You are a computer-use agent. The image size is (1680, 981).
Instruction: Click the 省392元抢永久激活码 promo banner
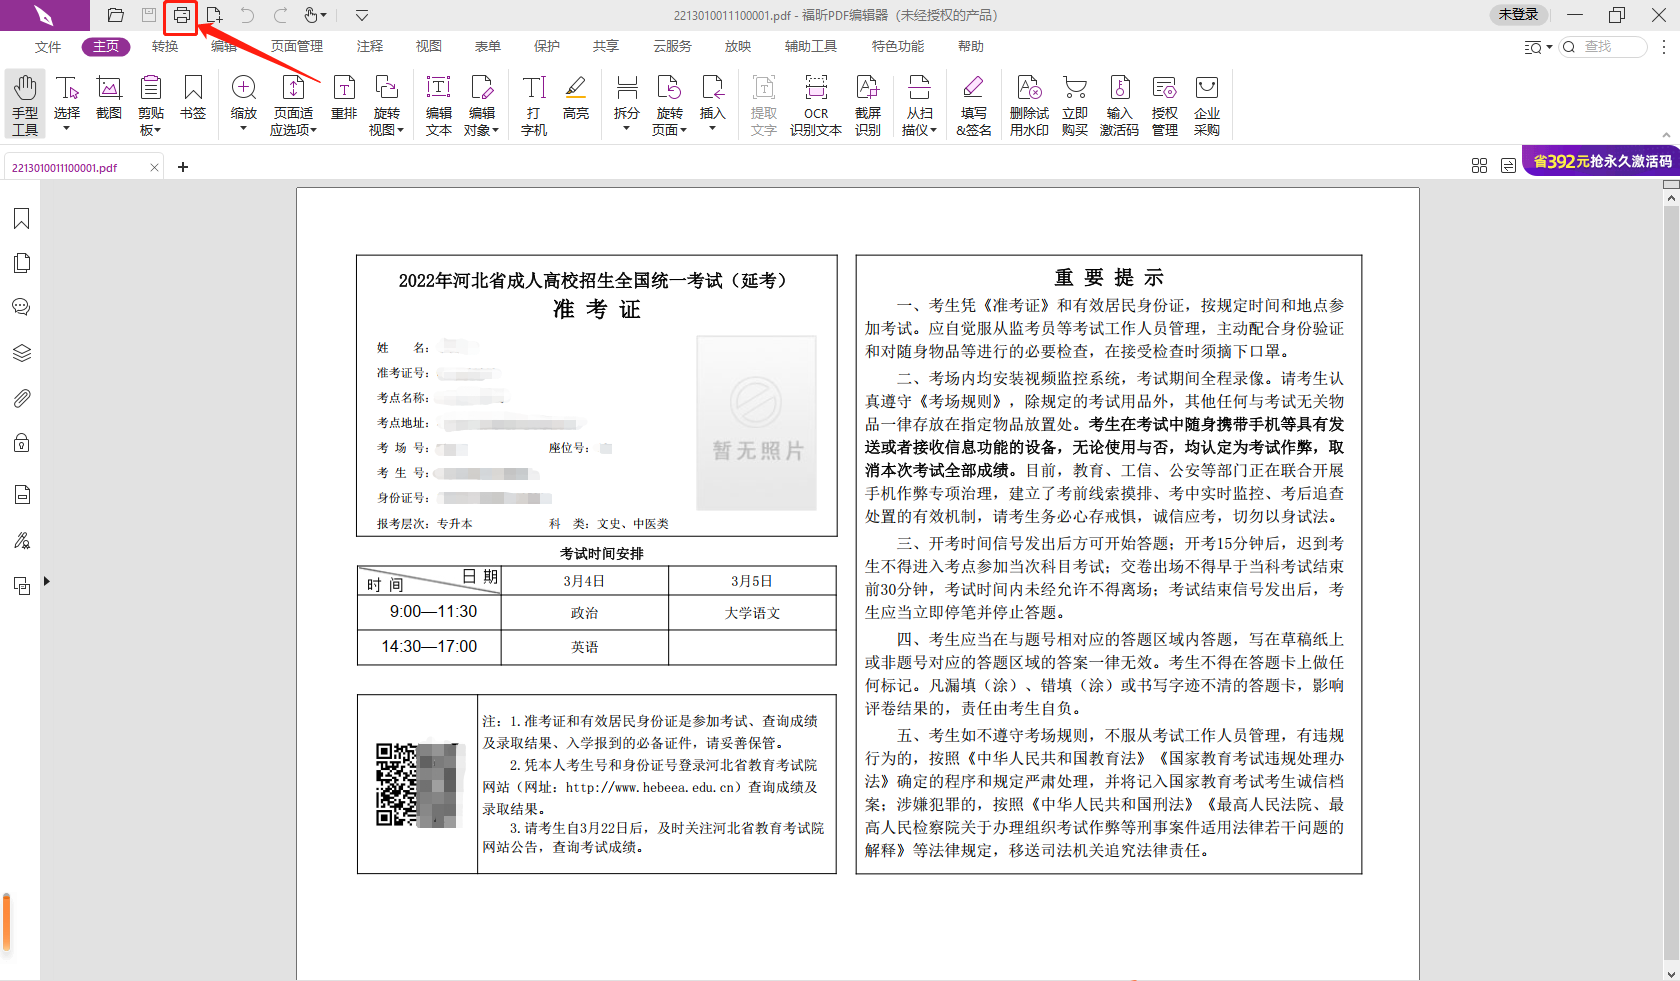[1601, 161]
